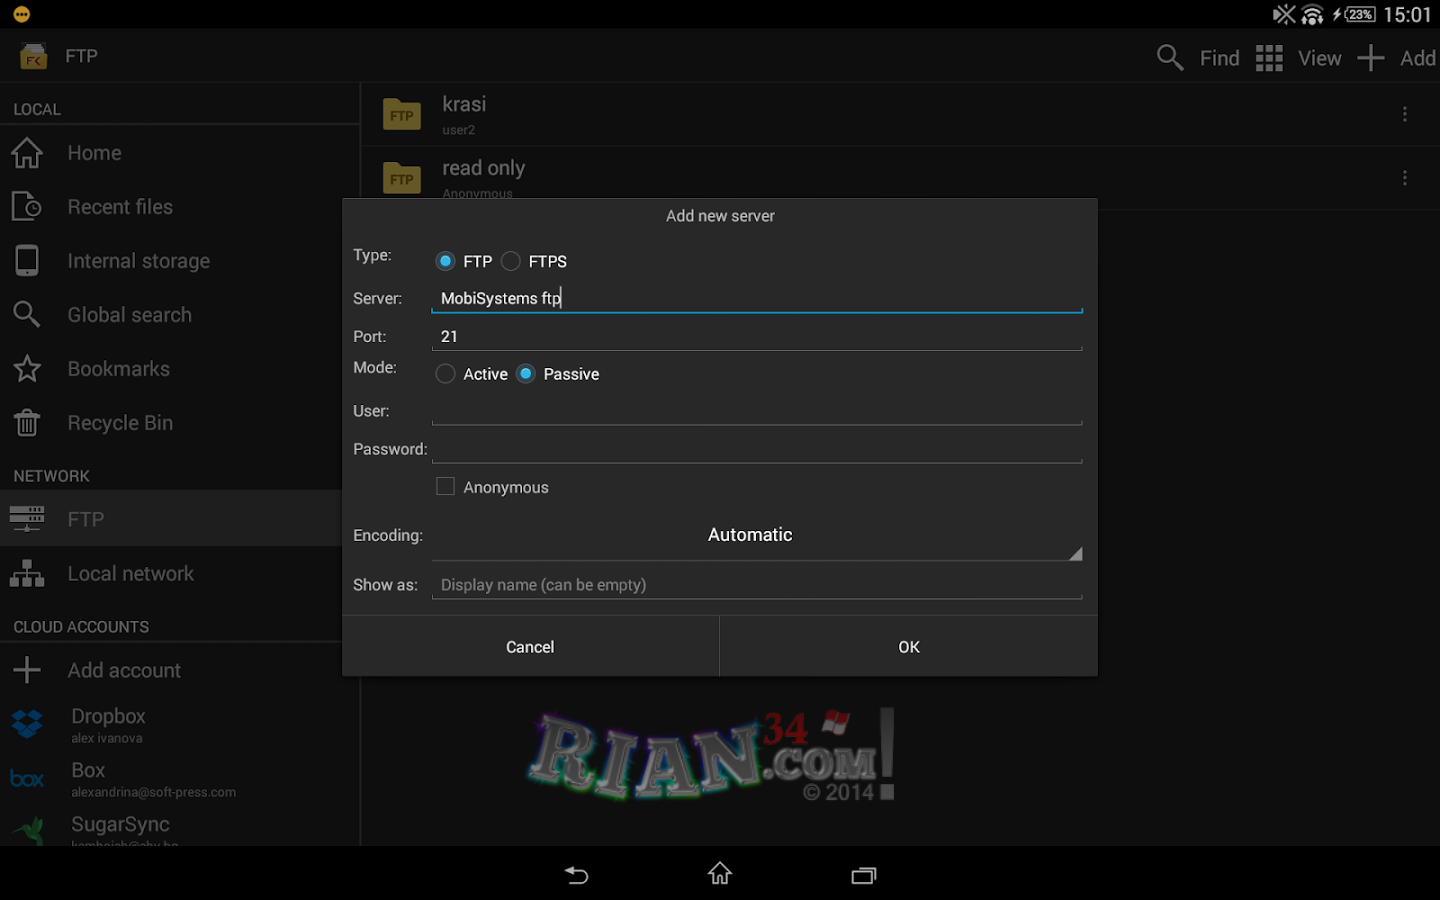This screenshot has width=1440, height=900.
Task: Open the Encoding dropdown set to Automatic
Action: click(x=750, y=534)
